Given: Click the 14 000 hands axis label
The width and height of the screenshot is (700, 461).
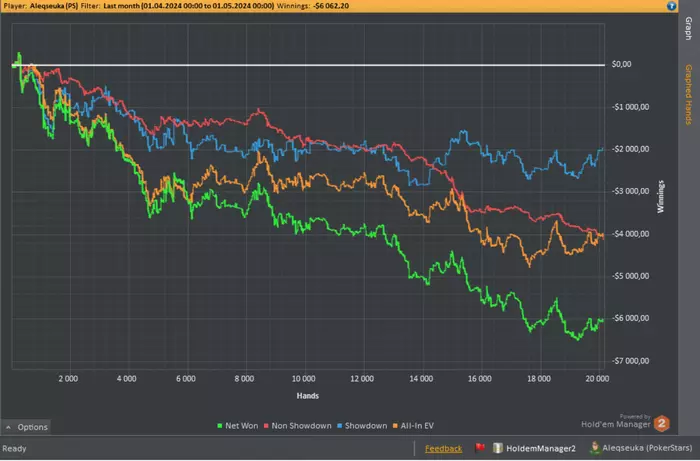Looking at the screenshot, I should (421, 378).
